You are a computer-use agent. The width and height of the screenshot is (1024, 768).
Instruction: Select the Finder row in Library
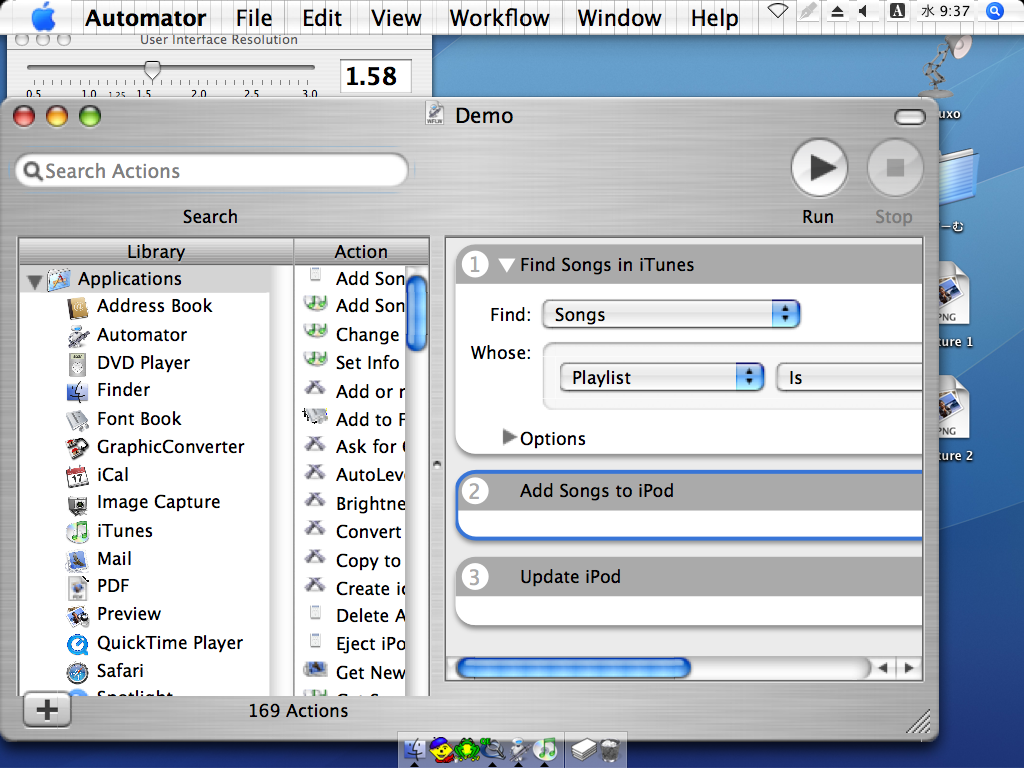click(x=144, y=391)
